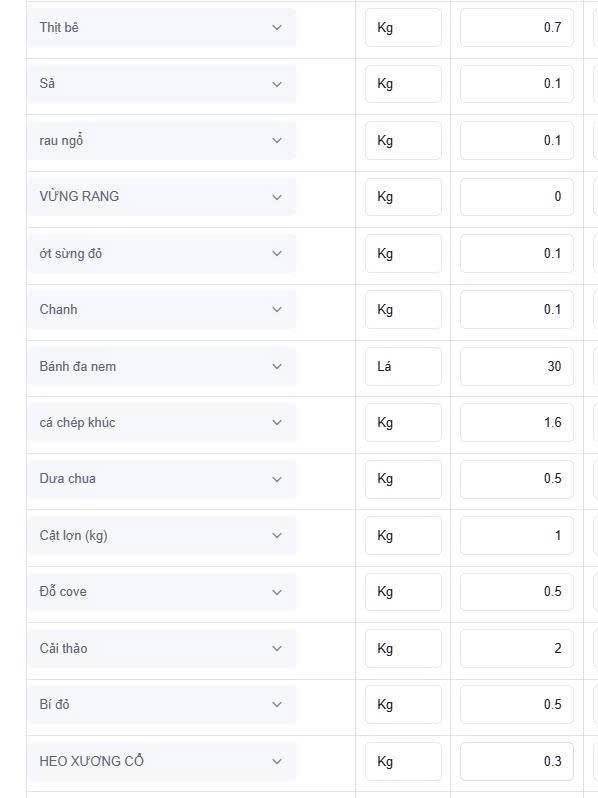Click the chevron beside VỪNG RANG
598x798 pixels.
click(277, 197)
